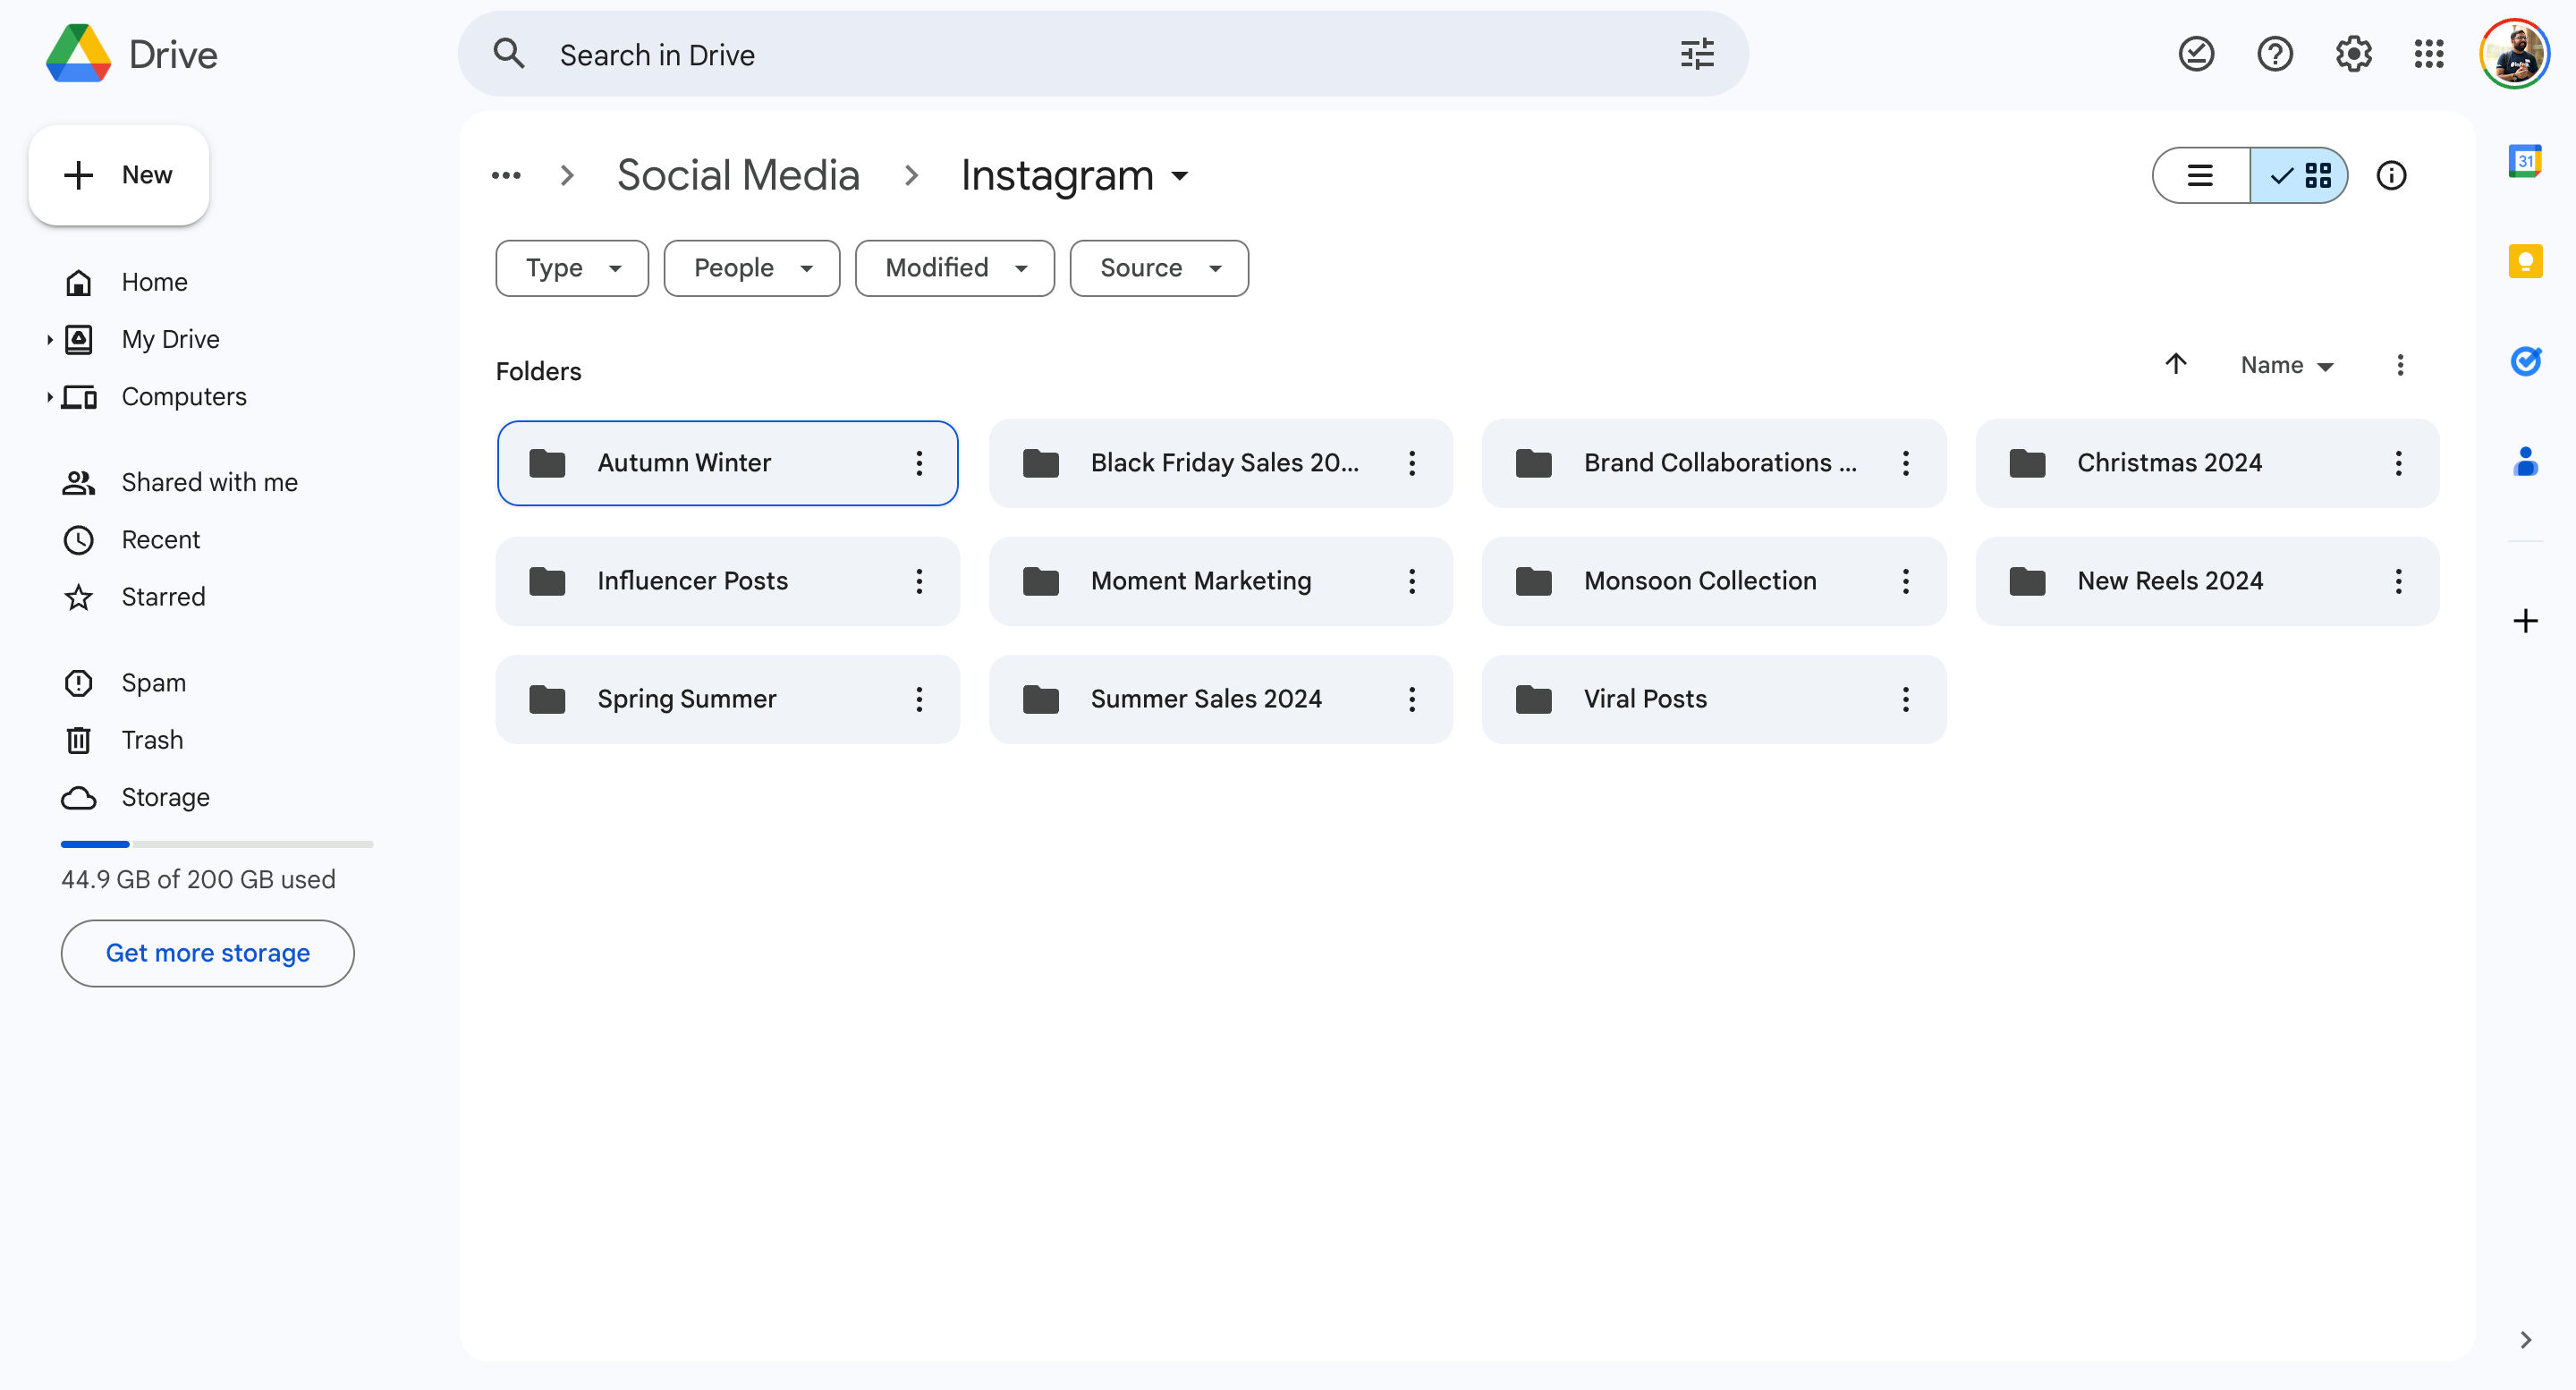Open Google Tasks side panel icon

[x=2525, y=361]
